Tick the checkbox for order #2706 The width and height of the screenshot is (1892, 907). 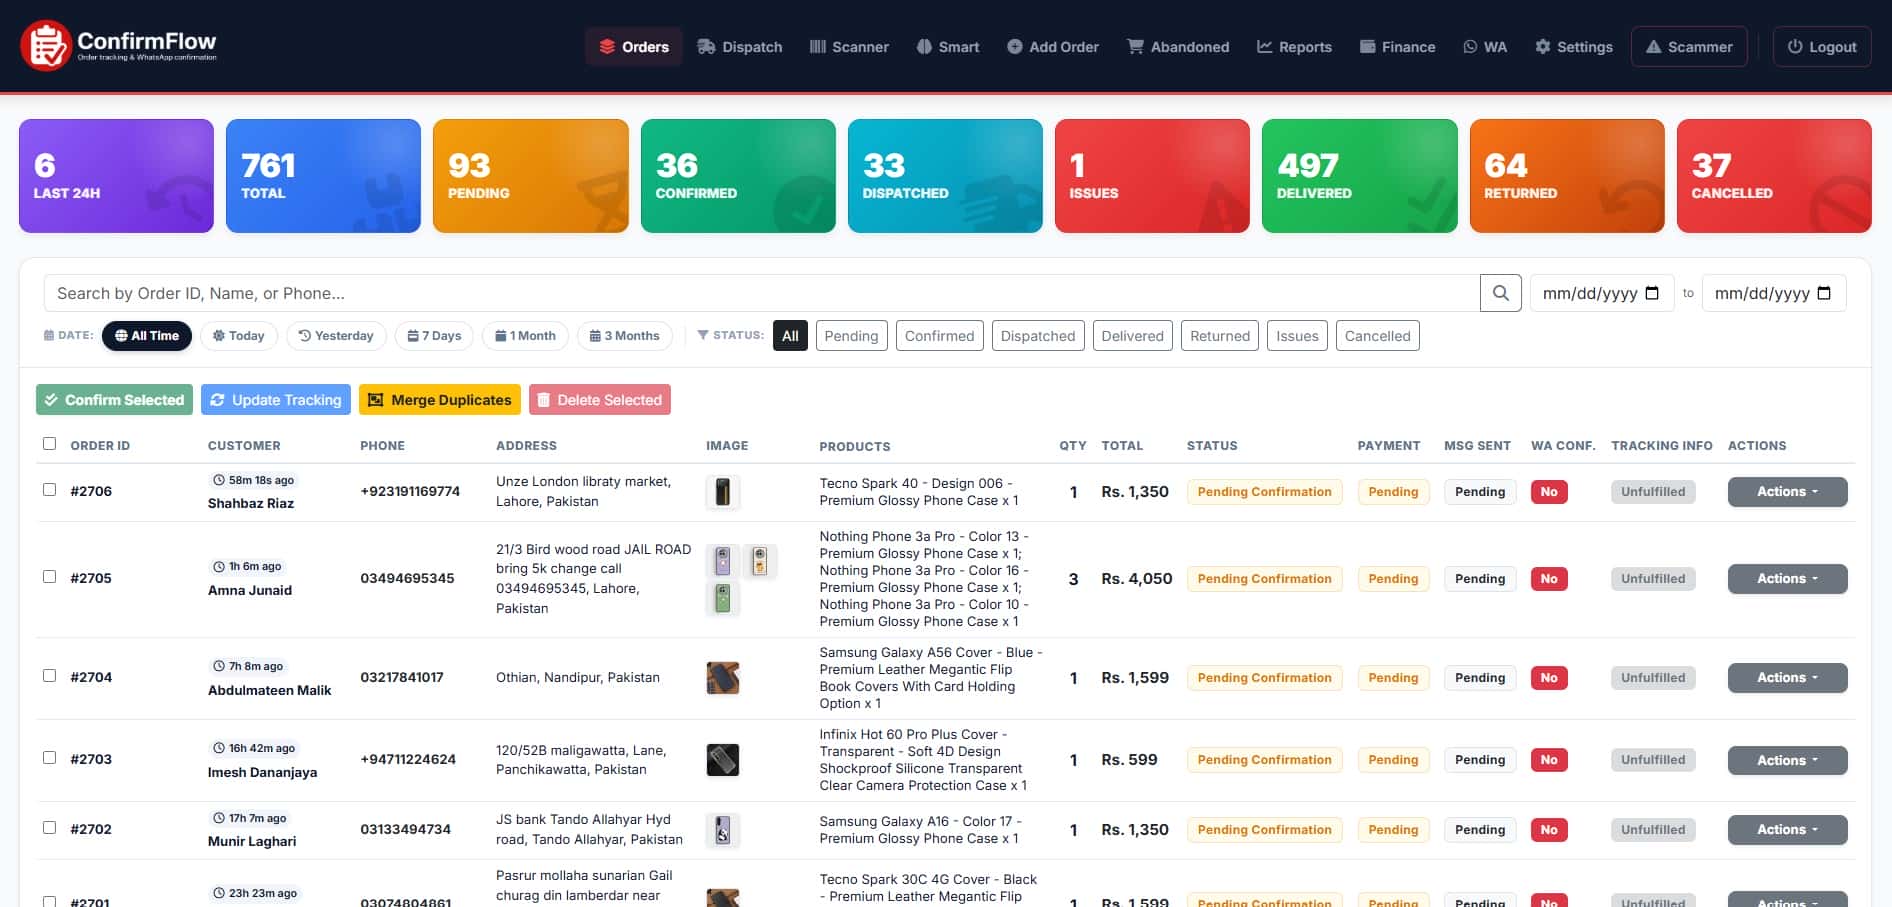49,490
